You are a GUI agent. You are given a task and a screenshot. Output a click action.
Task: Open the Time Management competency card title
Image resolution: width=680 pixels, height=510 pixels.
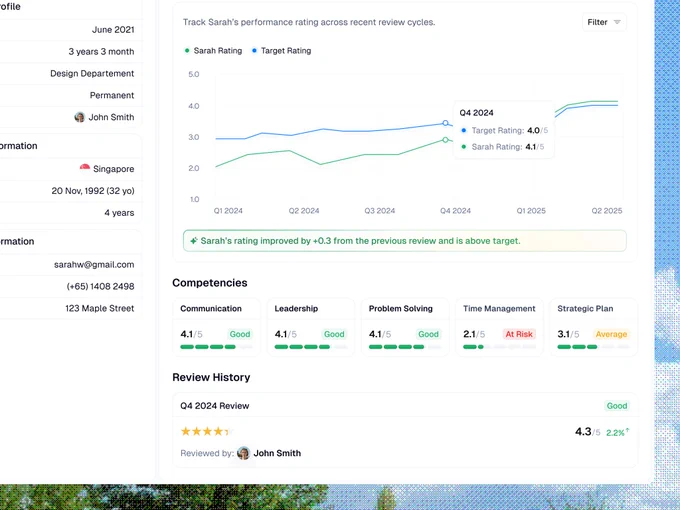coord(499,309)
